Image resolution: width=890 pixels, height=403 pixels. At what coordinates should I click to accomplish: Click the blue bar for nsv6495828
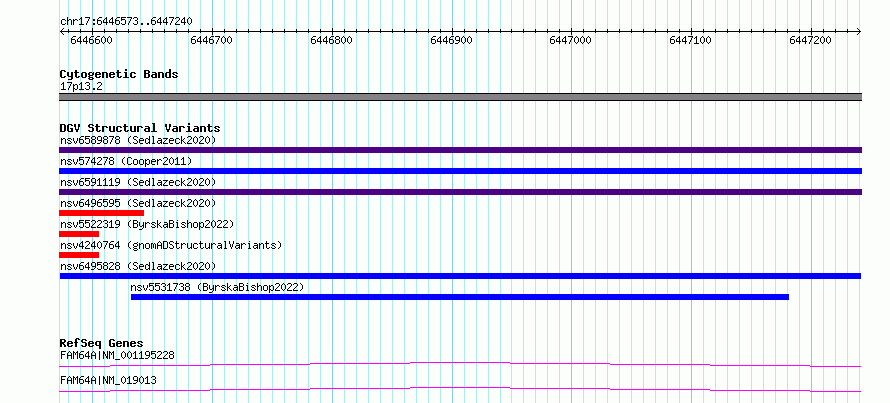pos(460,276)
